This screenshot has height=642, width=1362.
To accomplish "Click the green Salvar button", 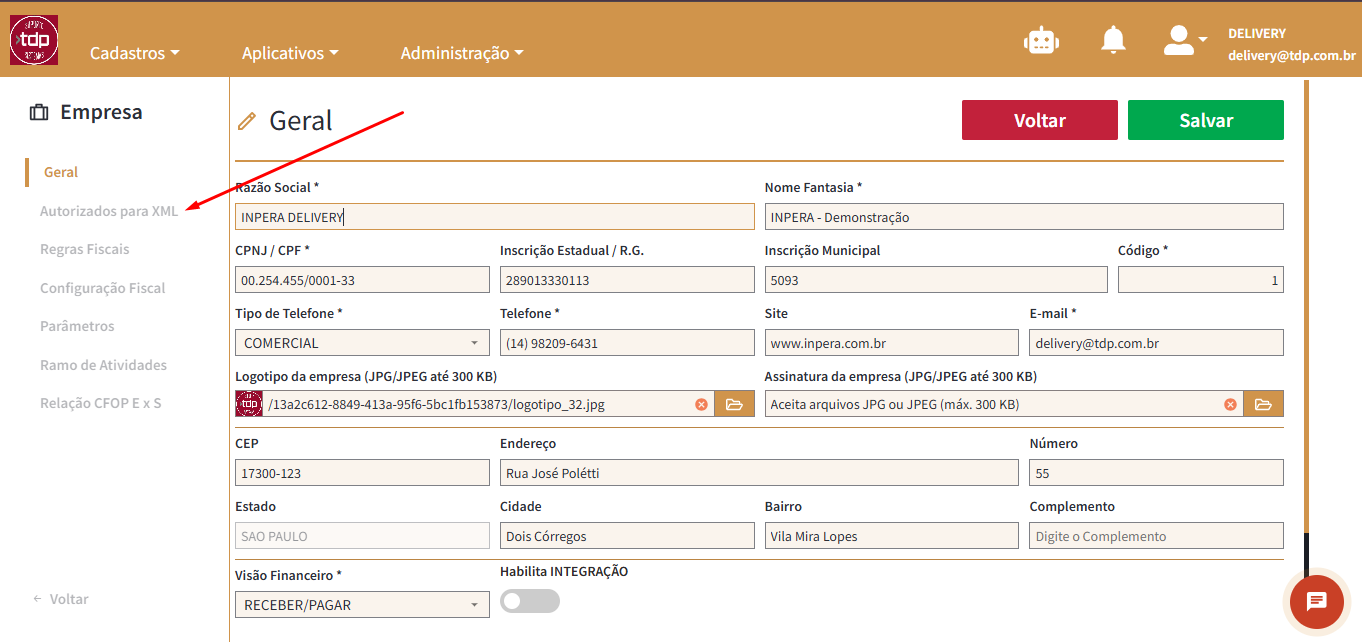I will [x=1206, y=120].
